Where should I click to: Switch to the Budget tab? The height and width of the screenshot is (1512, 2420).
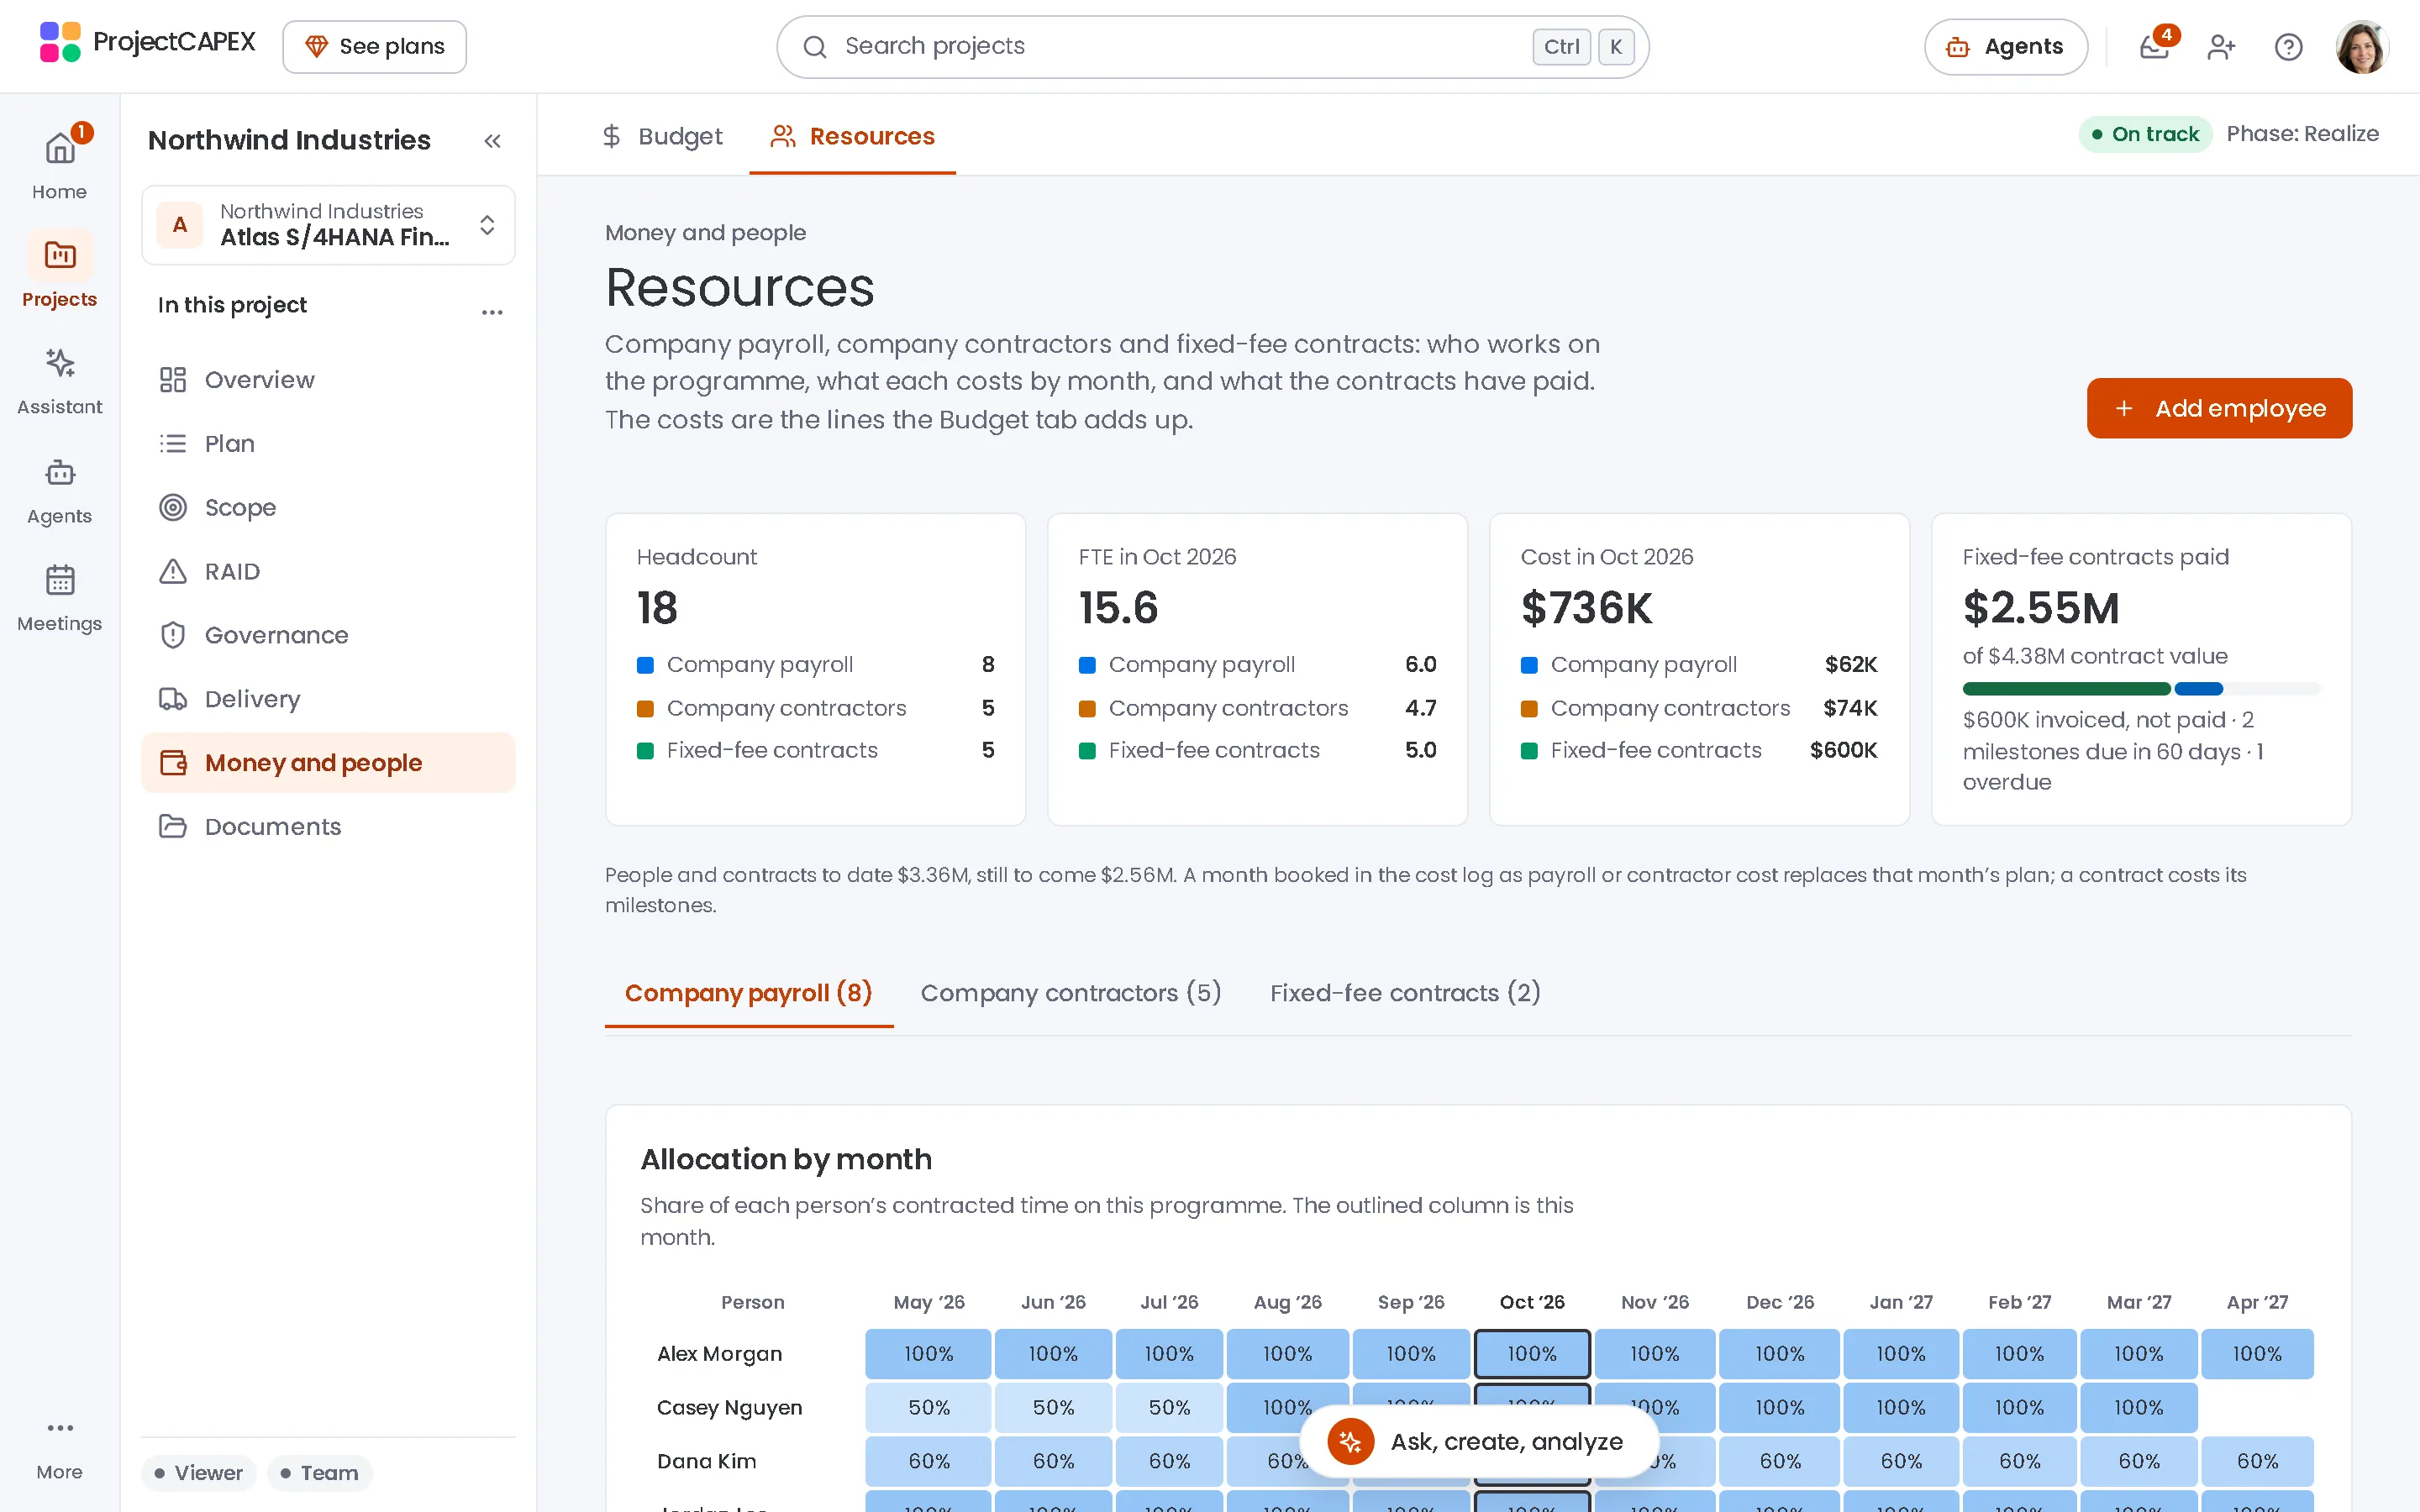661,136
